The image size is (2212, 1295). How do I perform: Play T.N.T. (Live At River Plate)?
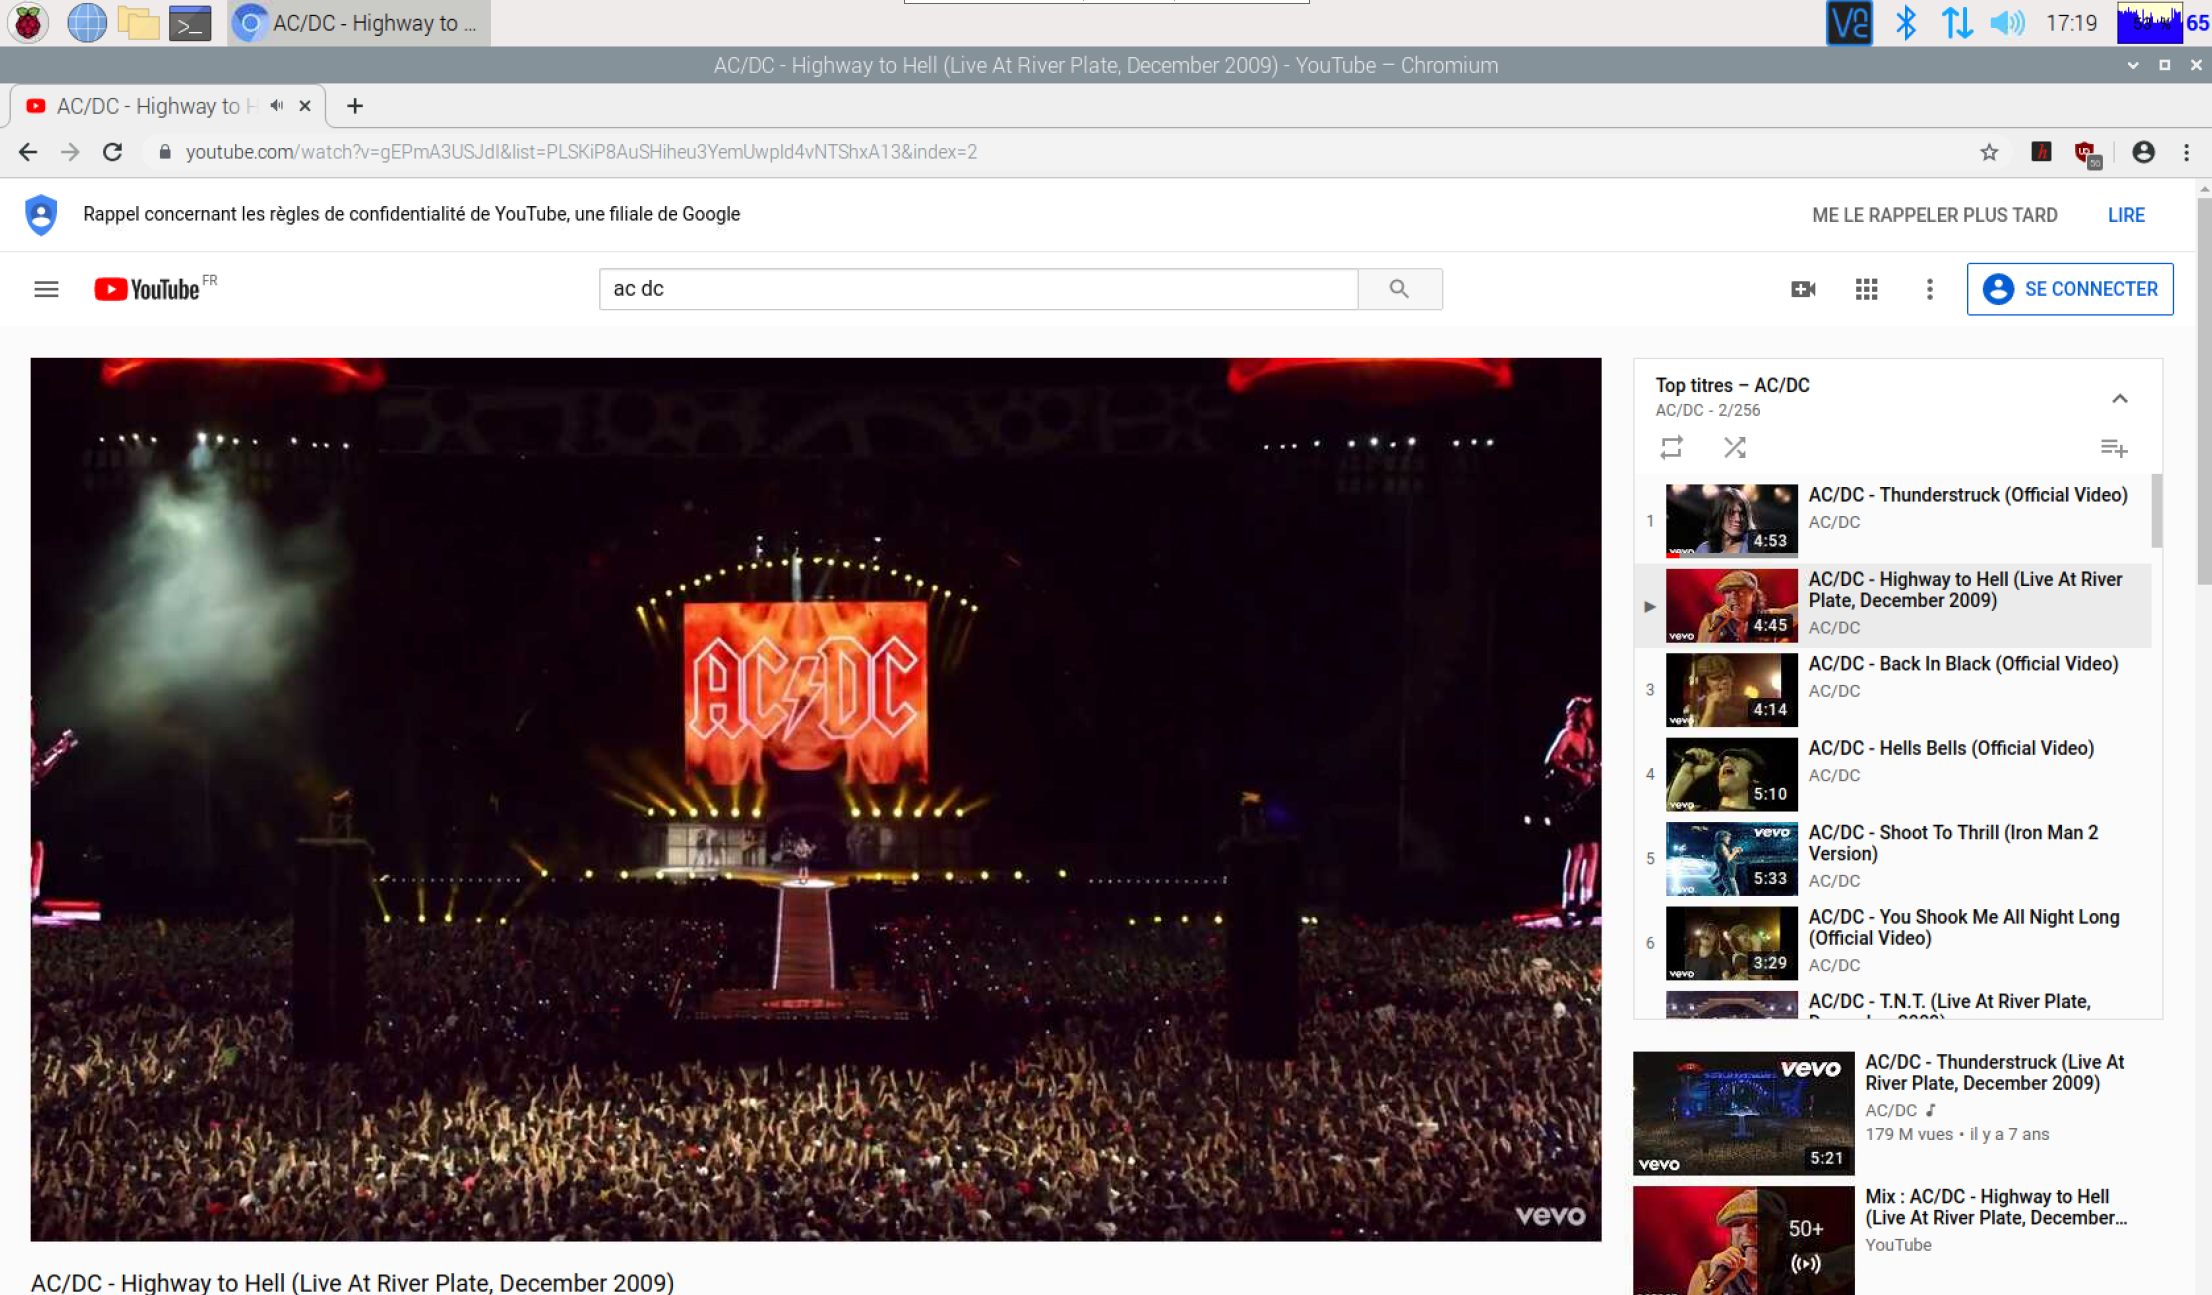coord(1949,1002)
